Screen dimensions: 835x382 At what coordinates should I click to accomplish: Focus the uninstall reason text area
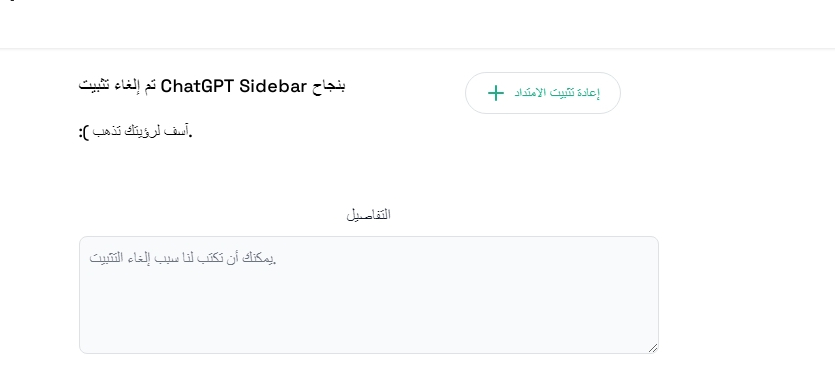tap(369, 295)
